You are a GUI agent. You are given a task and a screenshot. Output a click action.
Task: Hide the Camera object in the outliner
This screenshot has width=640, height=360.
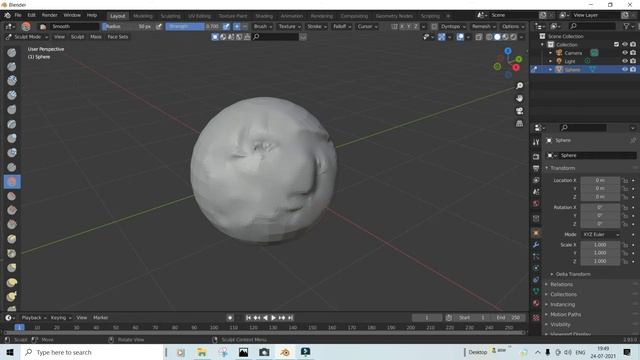click(x=624, y=53)
